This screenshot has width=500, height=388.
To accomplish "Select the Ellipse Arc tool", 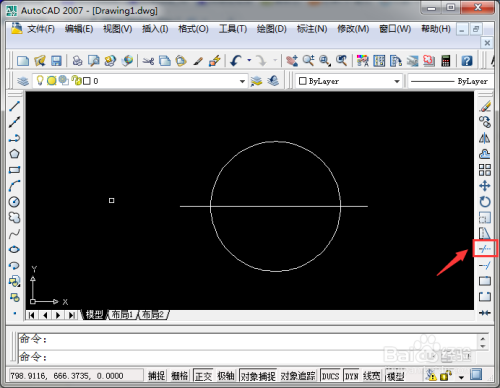I will pos(14,265).
